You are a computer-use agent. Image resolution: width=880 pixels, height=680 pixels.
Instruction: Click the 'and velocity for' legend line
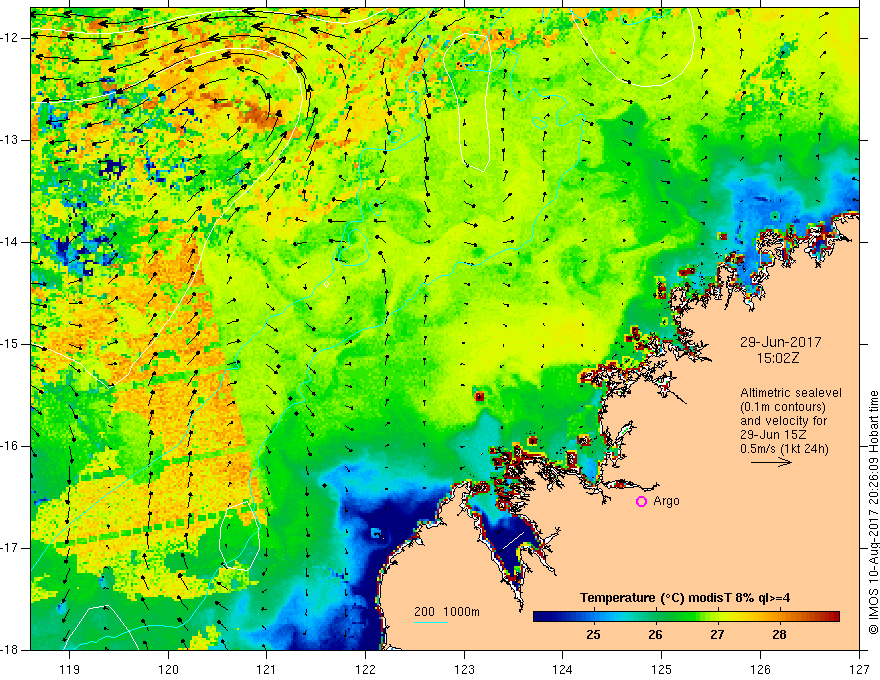coord(783,421)
